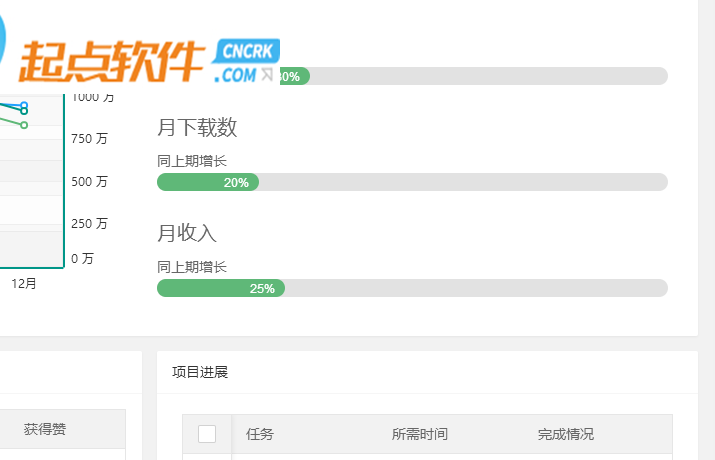The width and height of the screenshot is (715, 460).
Task: Click the CNCRK.COM badge
Action: (246, 62)
